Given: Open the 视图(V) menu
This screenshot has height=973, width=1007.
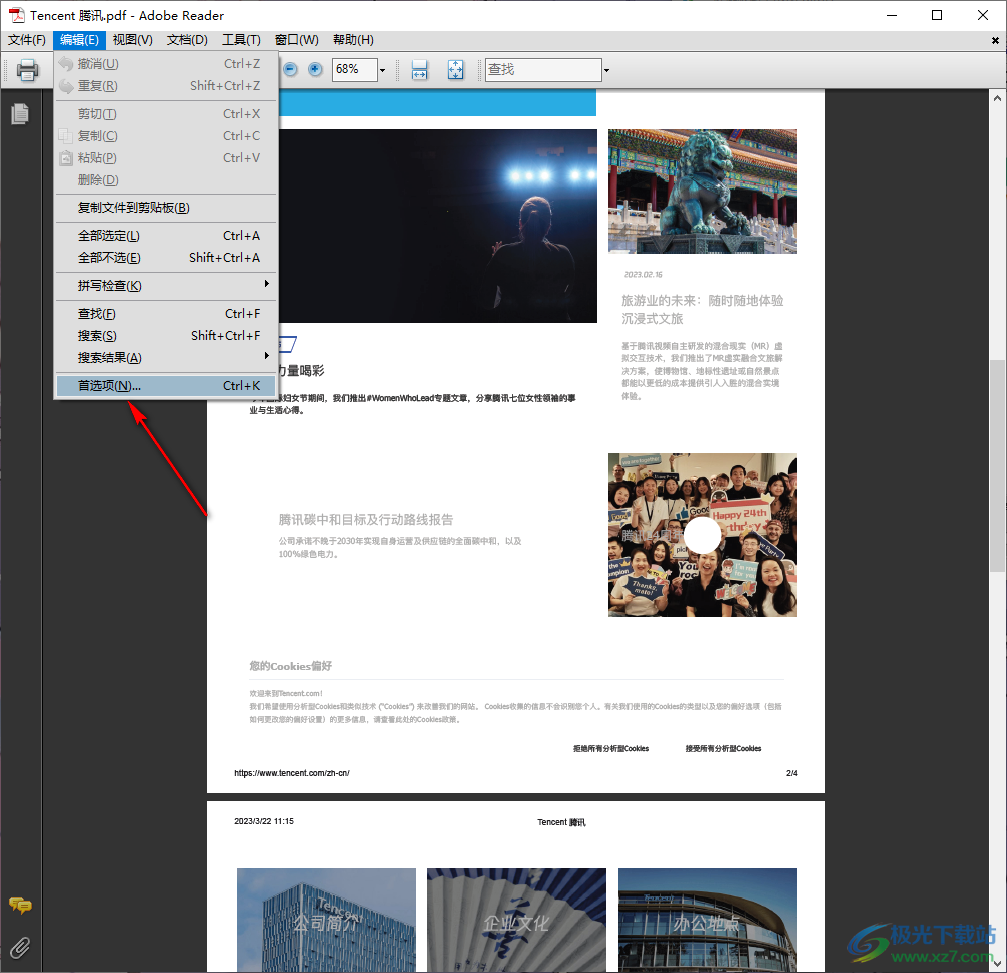Looking at the screenshot, I should pos(132,40).
